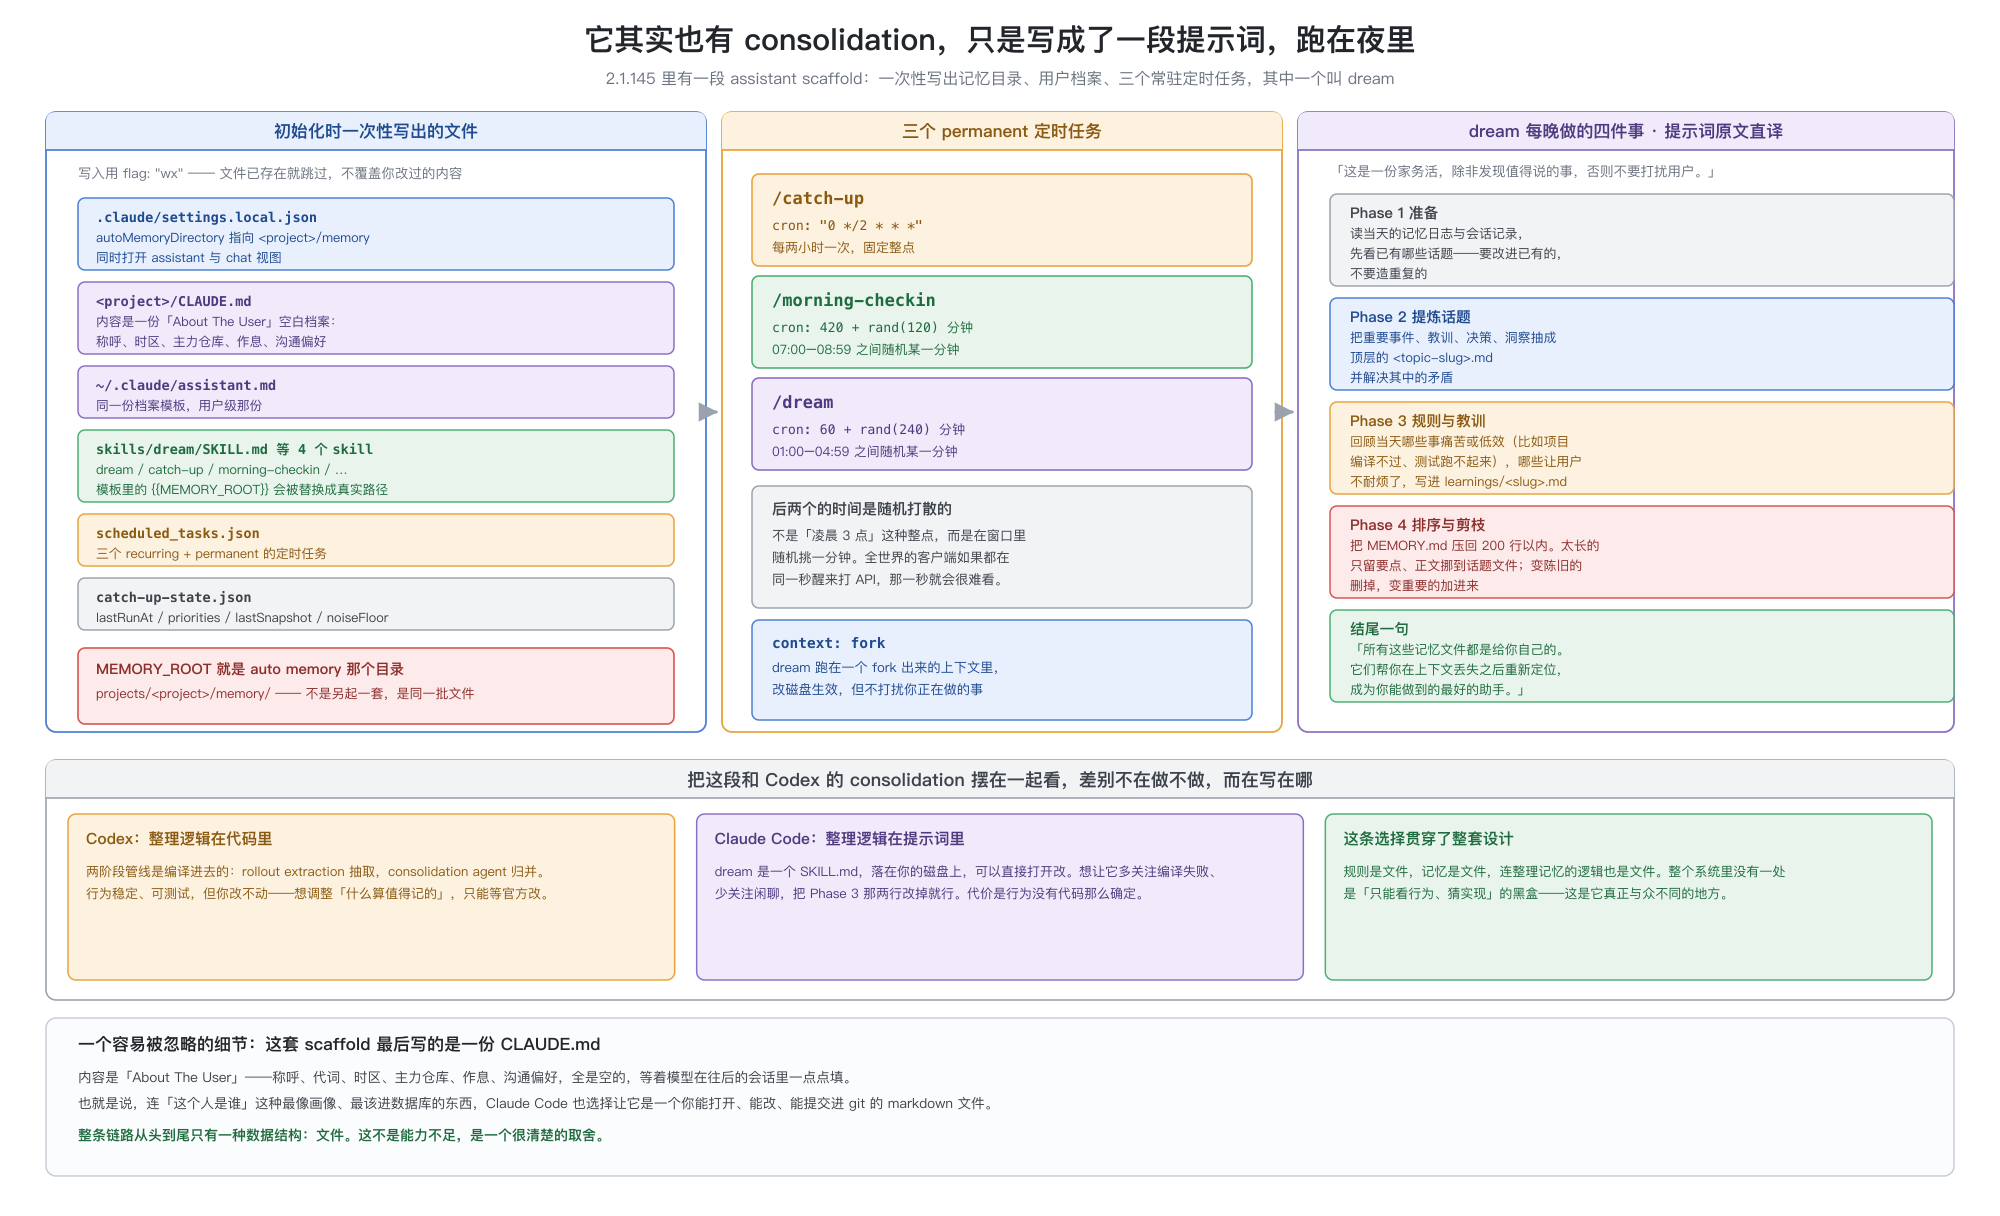Select the header '初始化时一次性写出的文件'

376,131
